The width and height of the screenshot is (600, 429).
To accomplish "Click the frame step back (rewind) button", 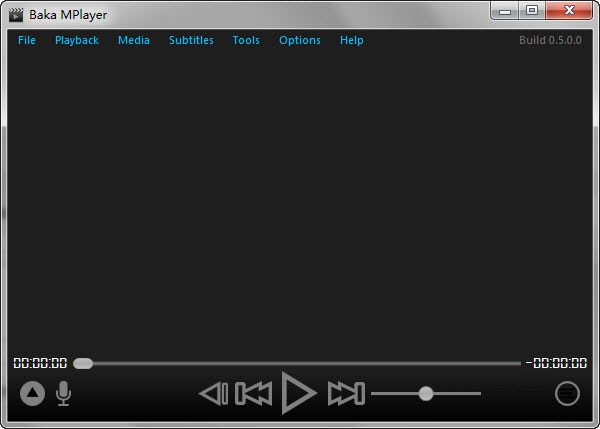I will tap(214, 393).
